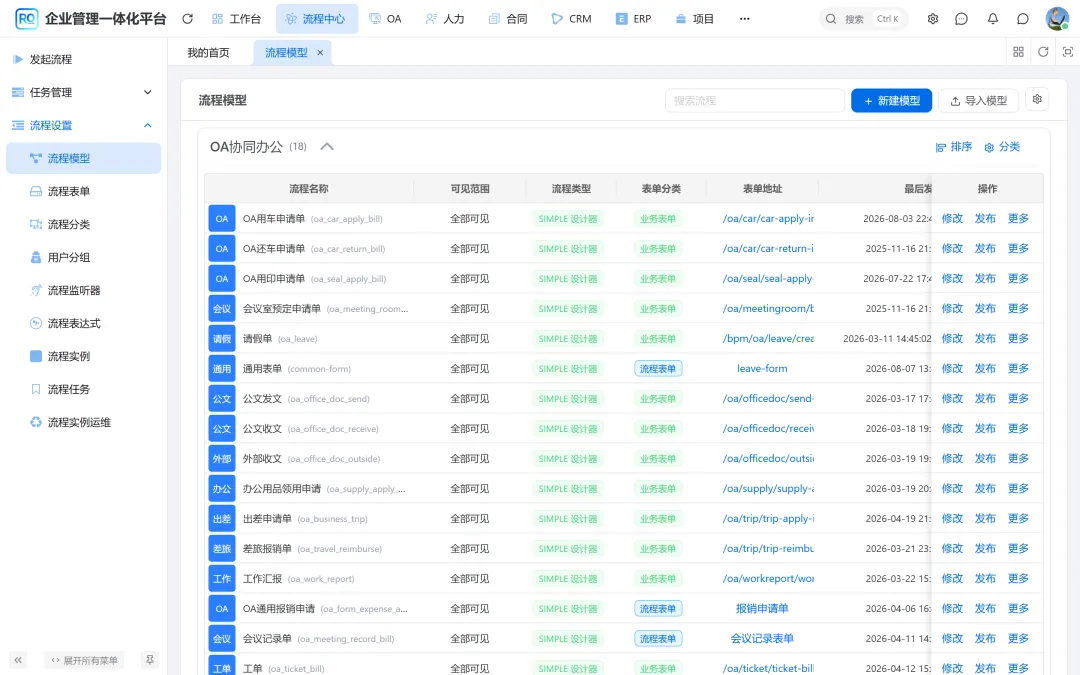Collapse the OA协同办公 group
The image size is (1080, 675).
coord(327,146)
